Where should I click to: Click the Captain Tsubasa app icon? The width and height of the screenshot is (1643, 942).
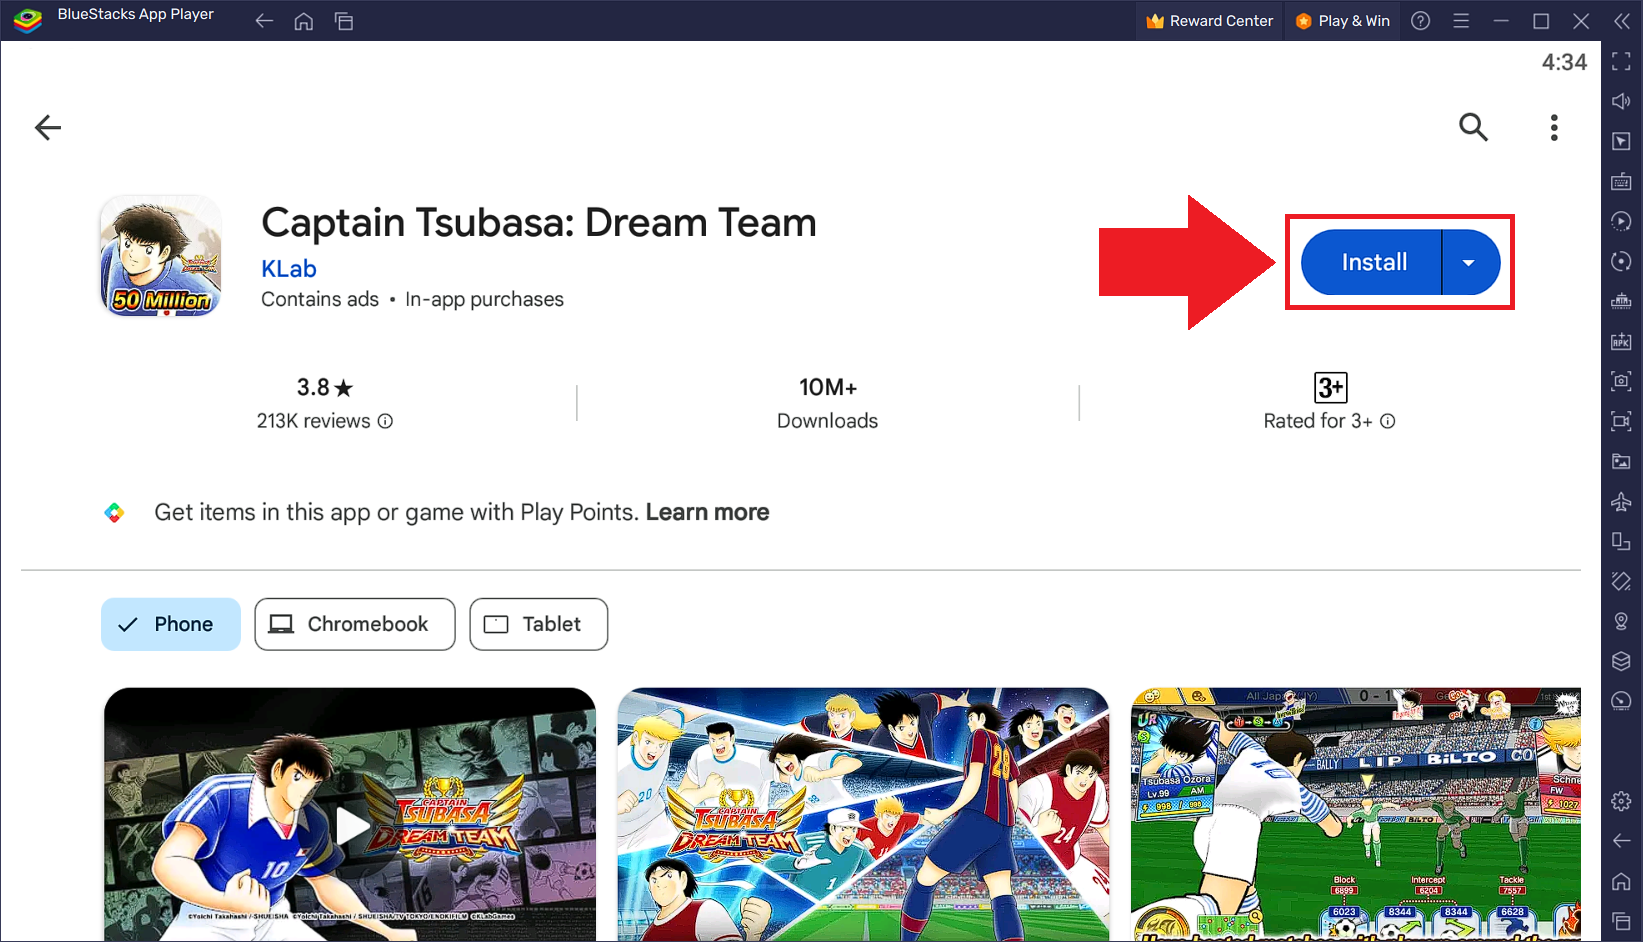[161, 256]
